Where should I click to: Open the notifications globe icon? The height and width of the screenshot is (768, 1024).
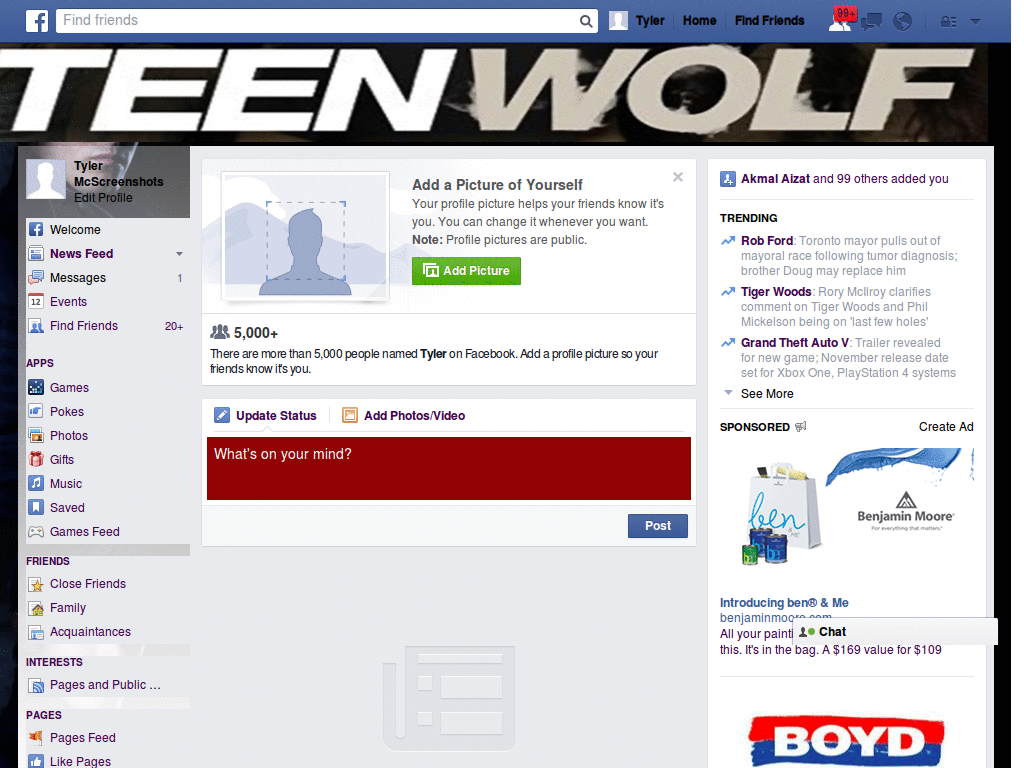click(902, 22)
